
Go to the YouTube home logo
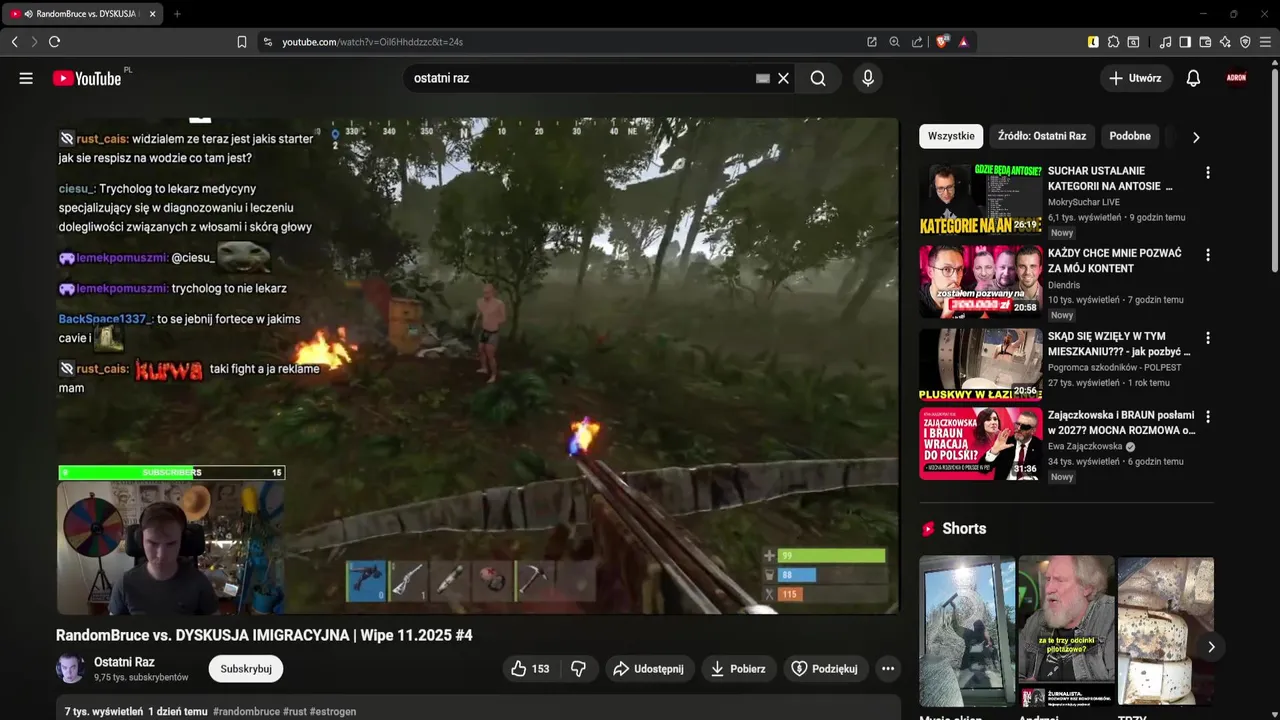(87, 78)
